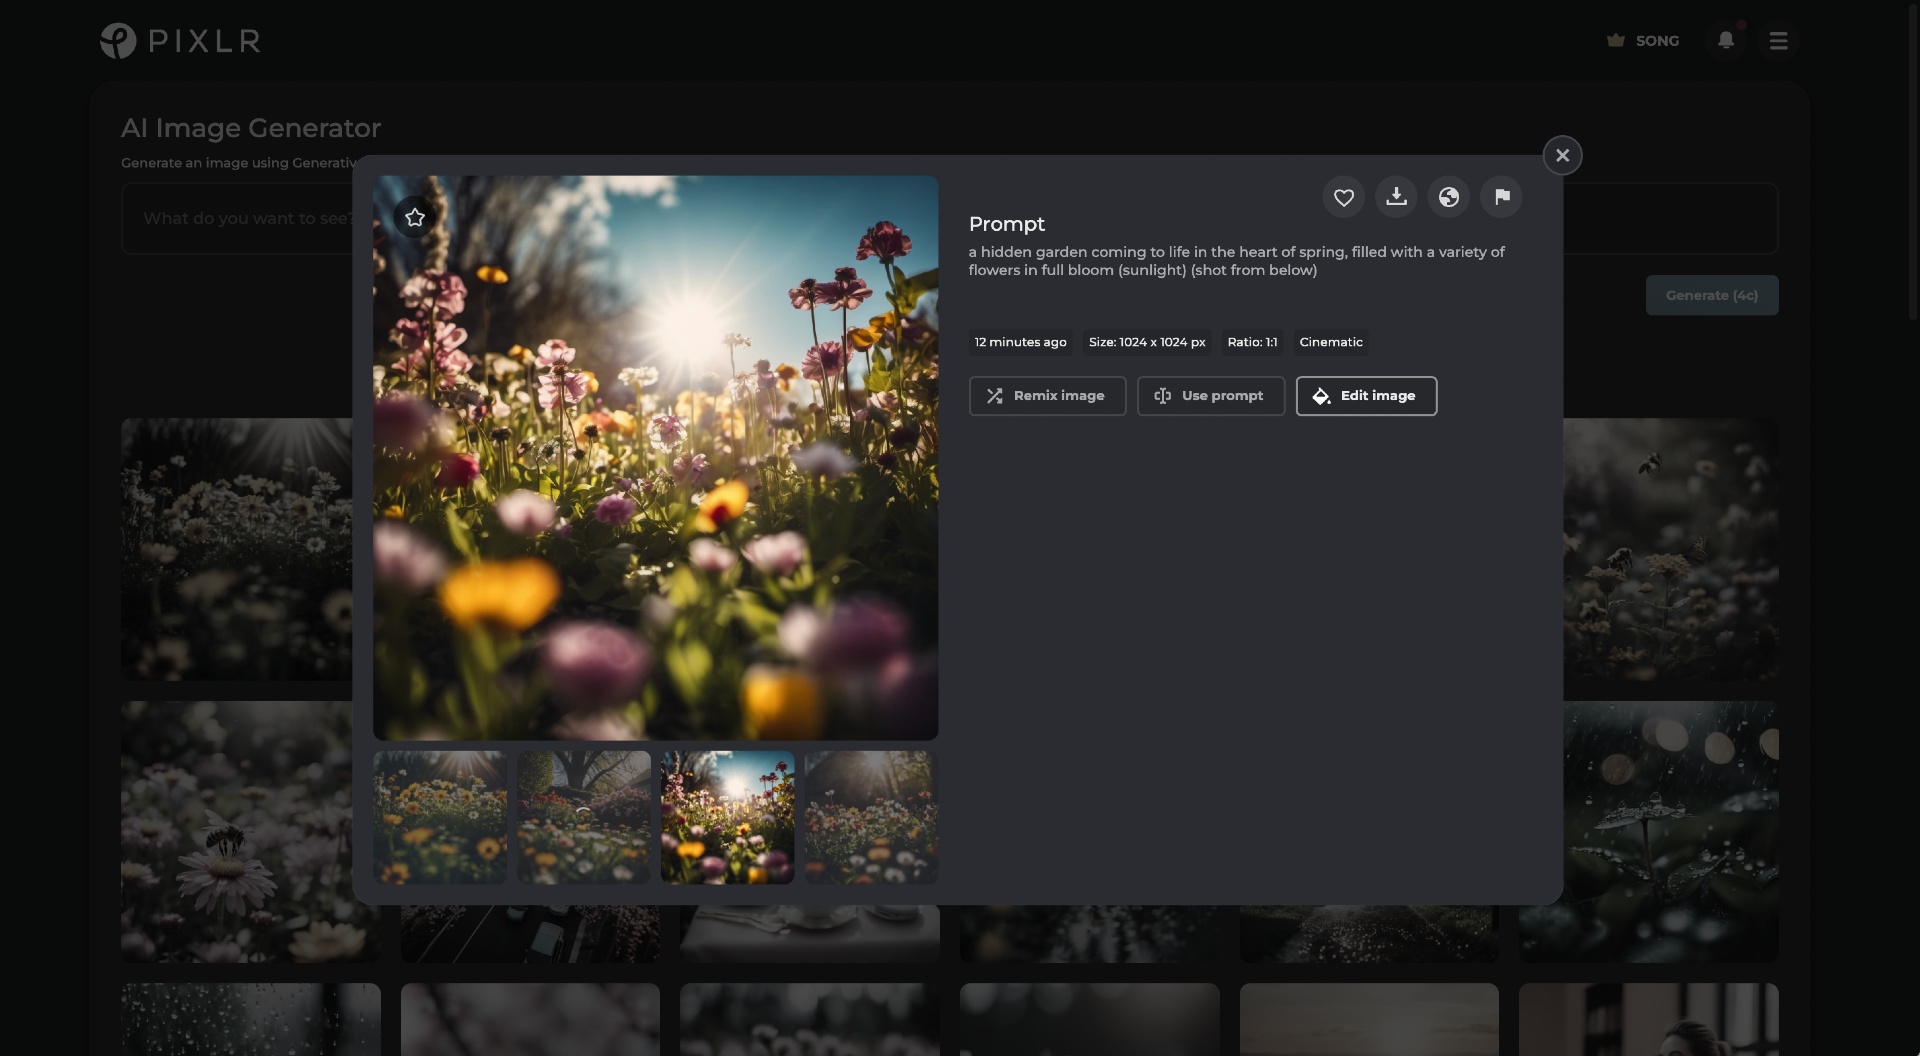Click the Pixlr logo
The image size is (1920, 1056).
point(180,40)
